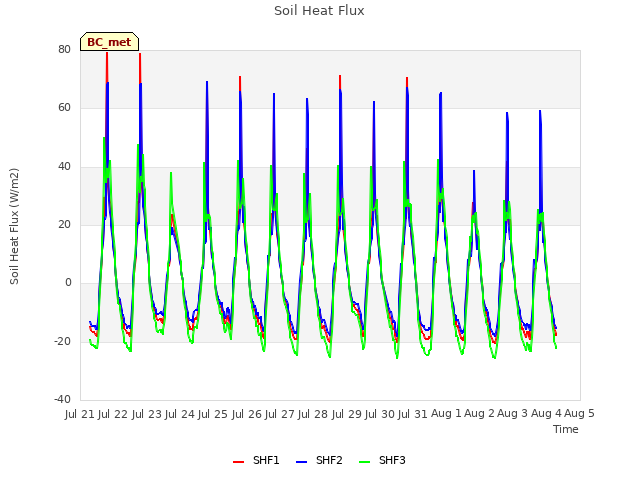This screenshot has height=480, width=640.
Task: Click the y-axis tick label 80
Action: 64,50
